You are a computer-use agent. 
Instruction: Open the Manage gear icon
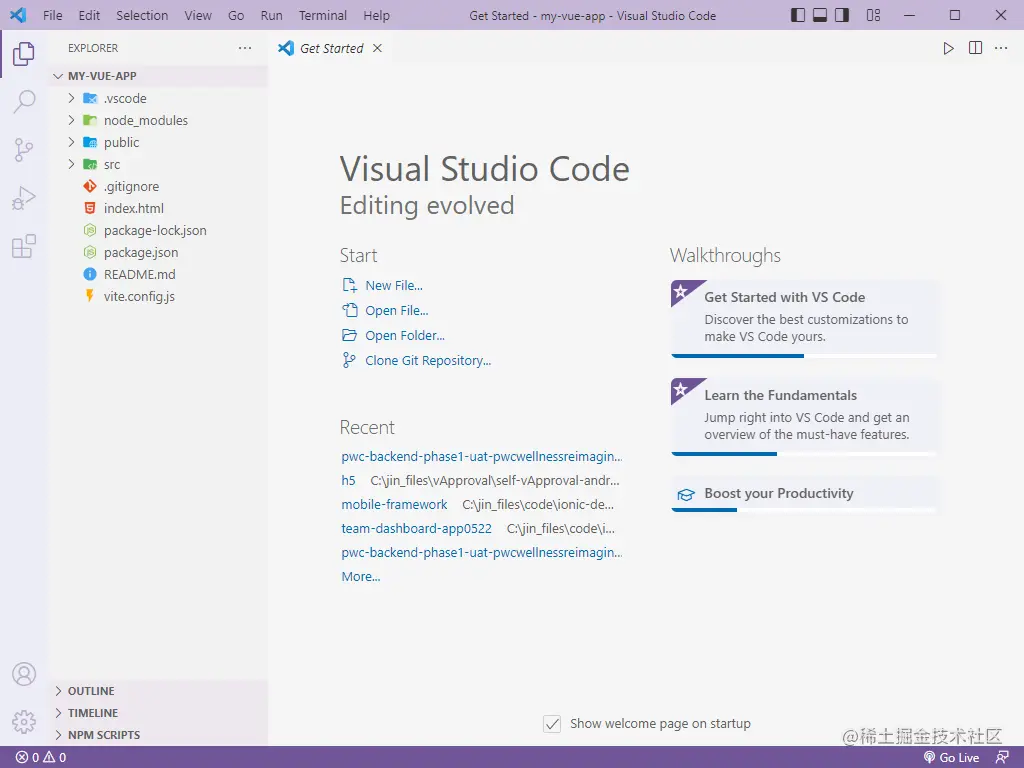click(24, 722)
